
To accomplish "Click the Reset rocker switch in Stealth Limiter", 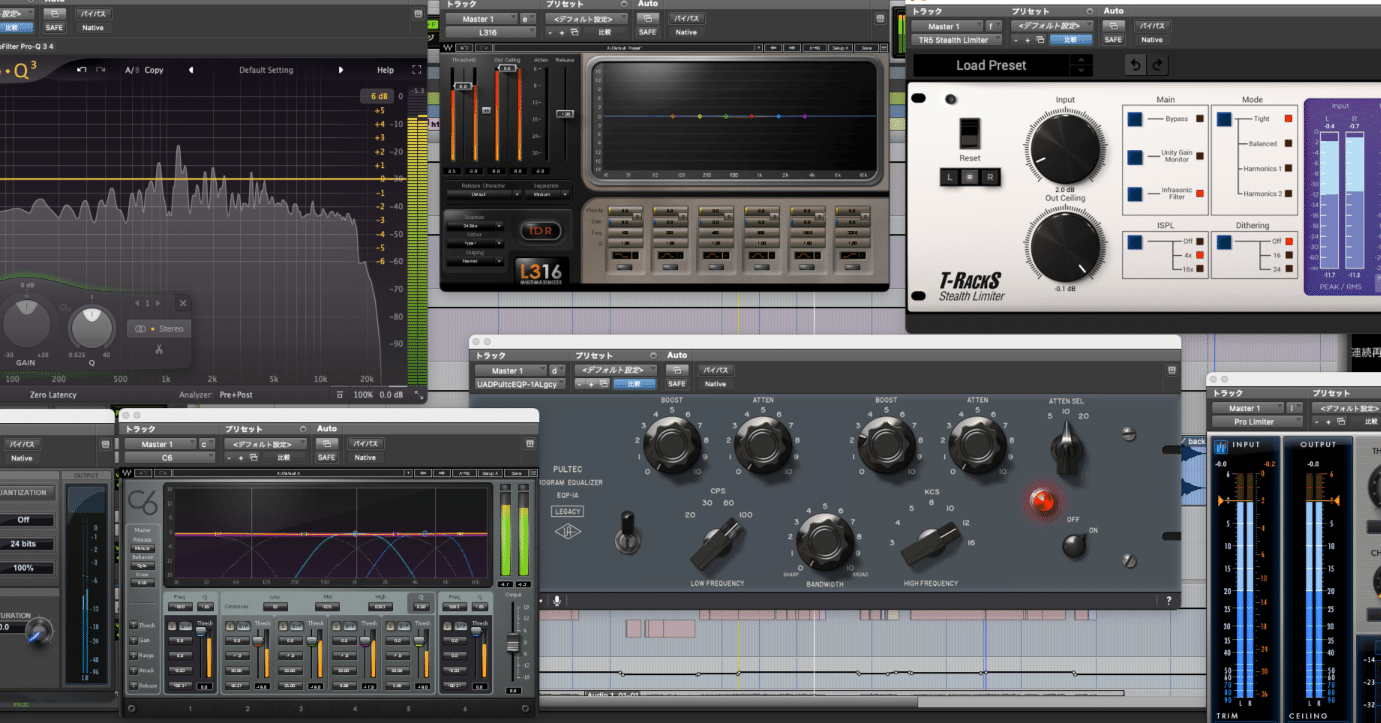I will coord(969,134).
